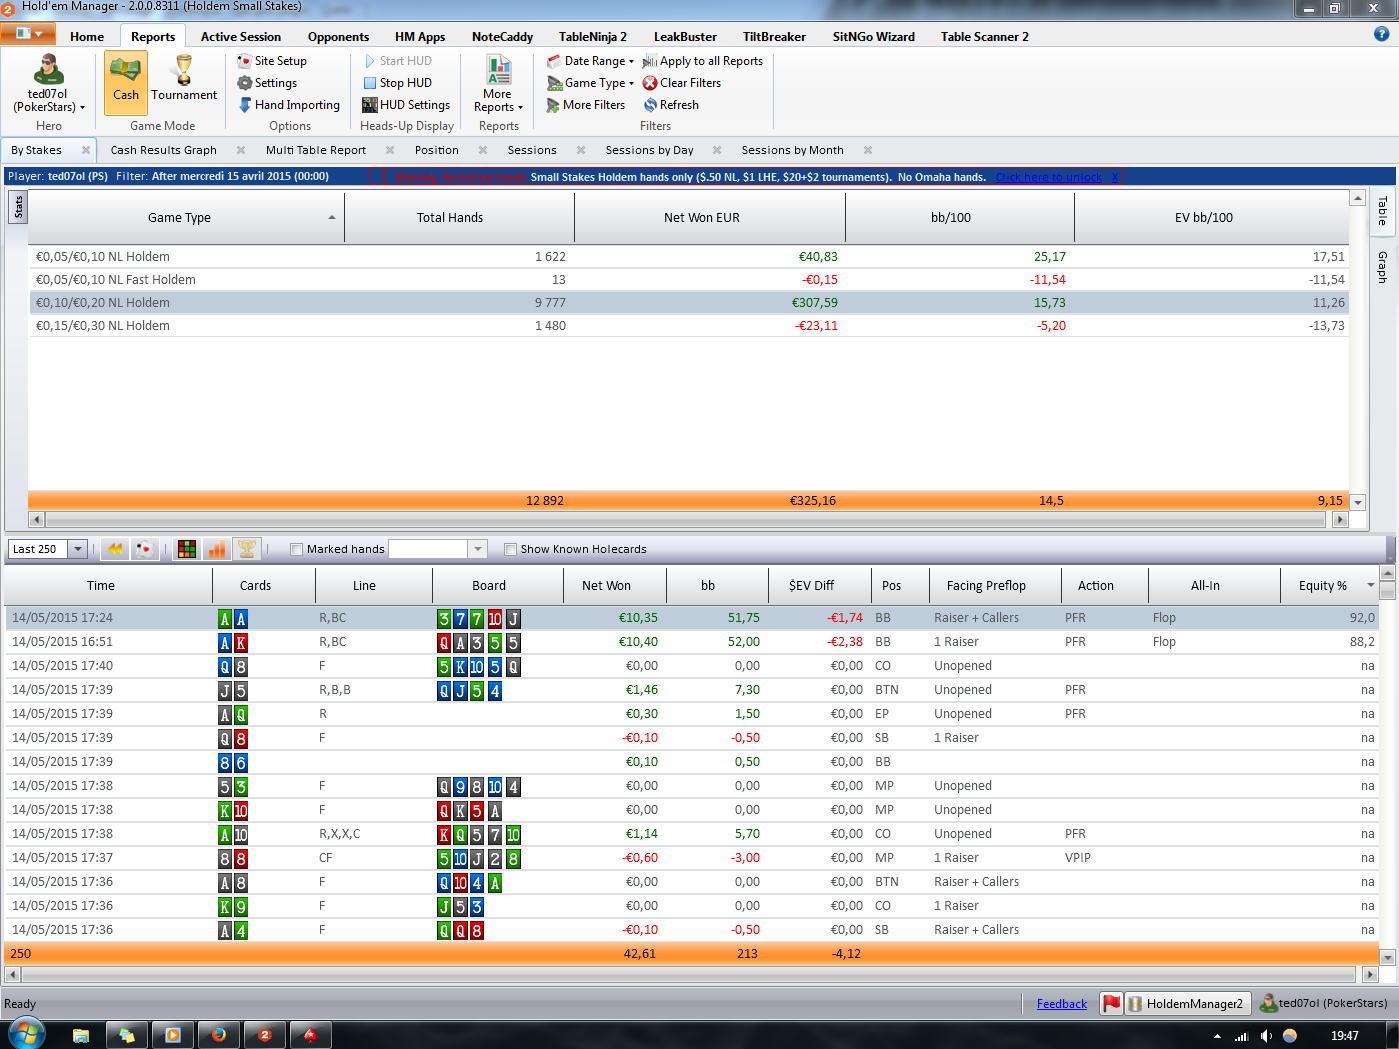The height and width of the screenshot is (1049, 1399).
Task: Switch to the Table side view
Action: coord(1383,211)
